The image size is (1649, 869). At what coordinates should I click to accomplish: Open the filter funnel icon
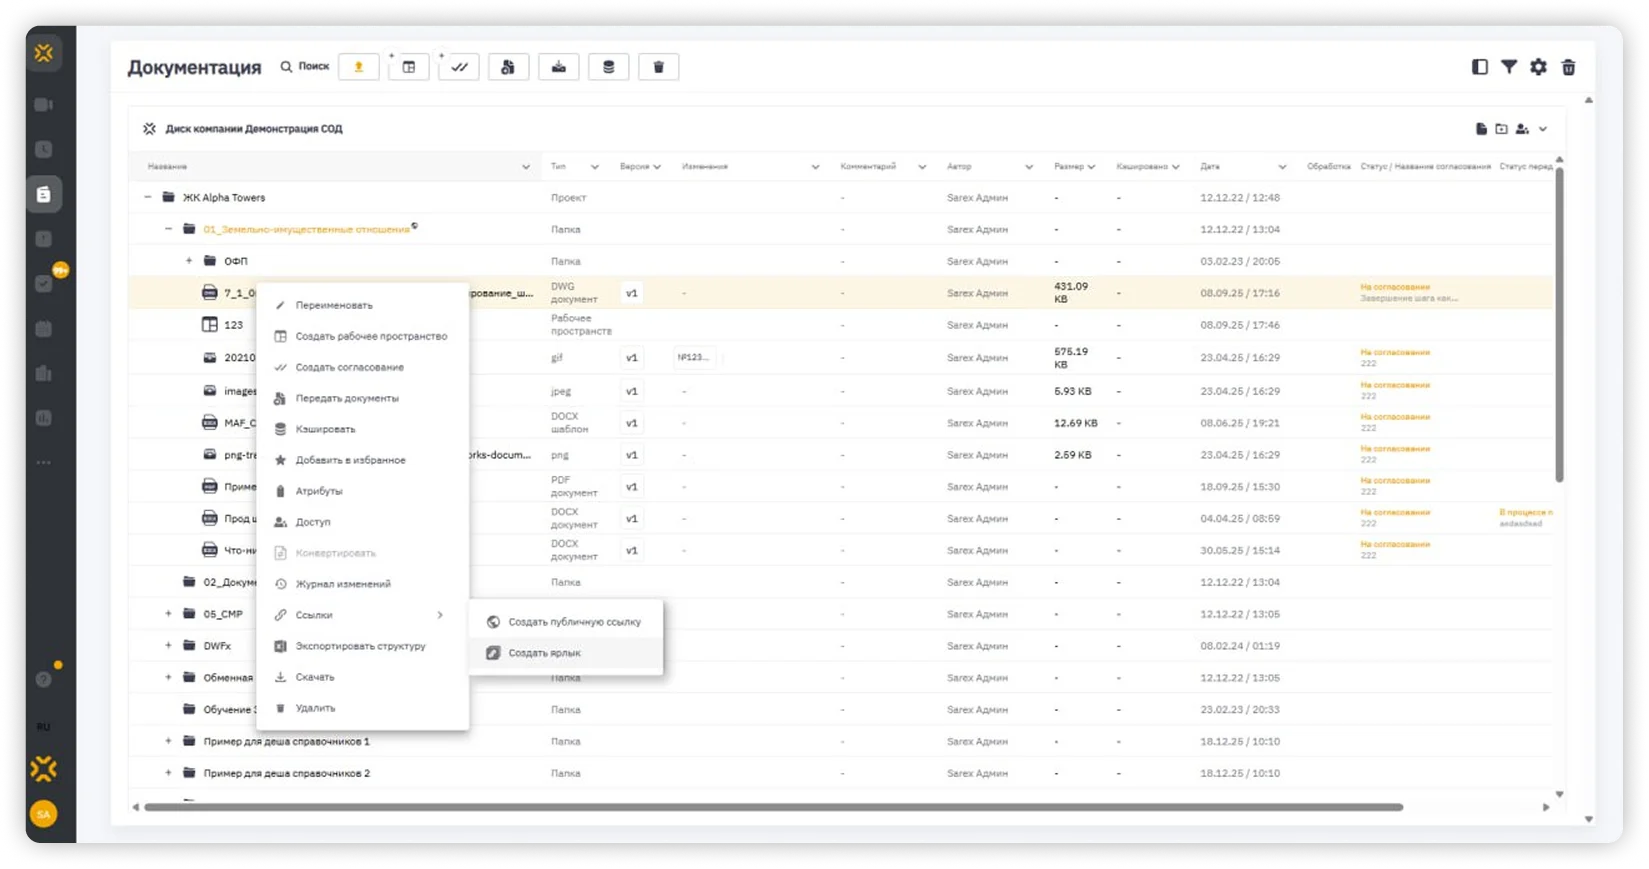click(1509, 67)
